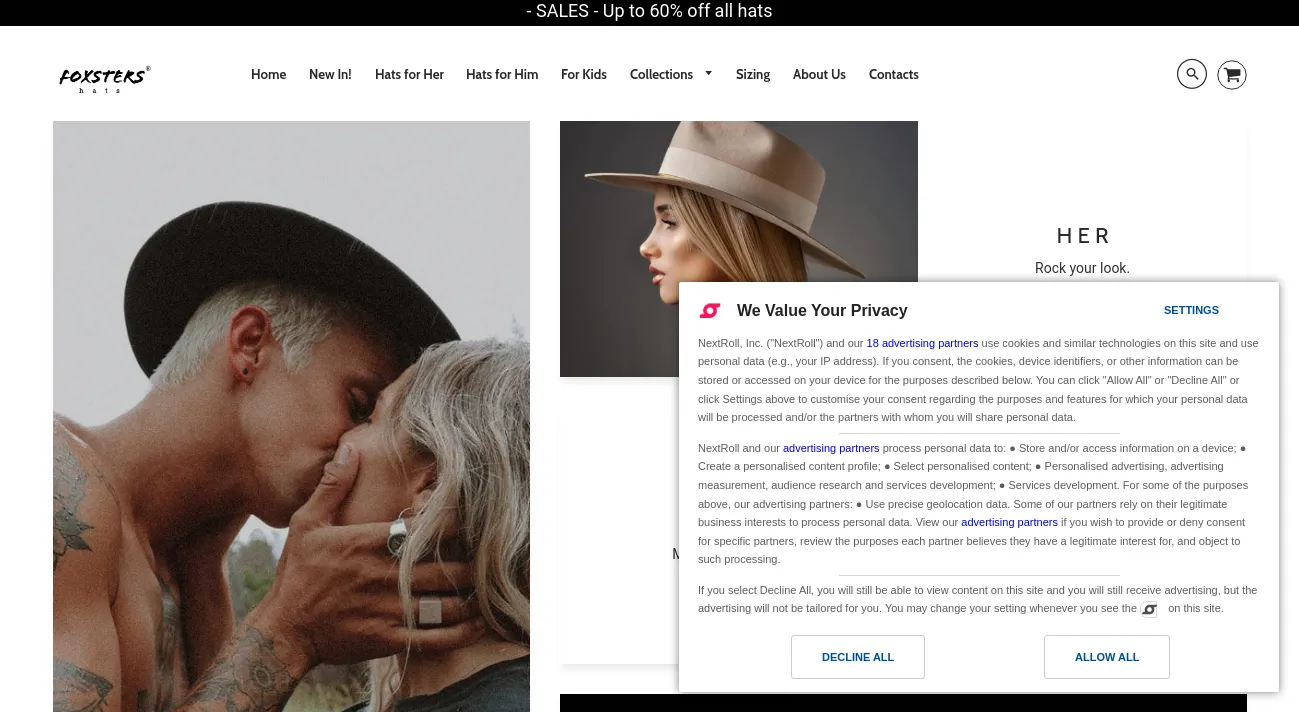1299x712 pixels.
Task: Click the couple kissing photo
Action: (291, 416)
